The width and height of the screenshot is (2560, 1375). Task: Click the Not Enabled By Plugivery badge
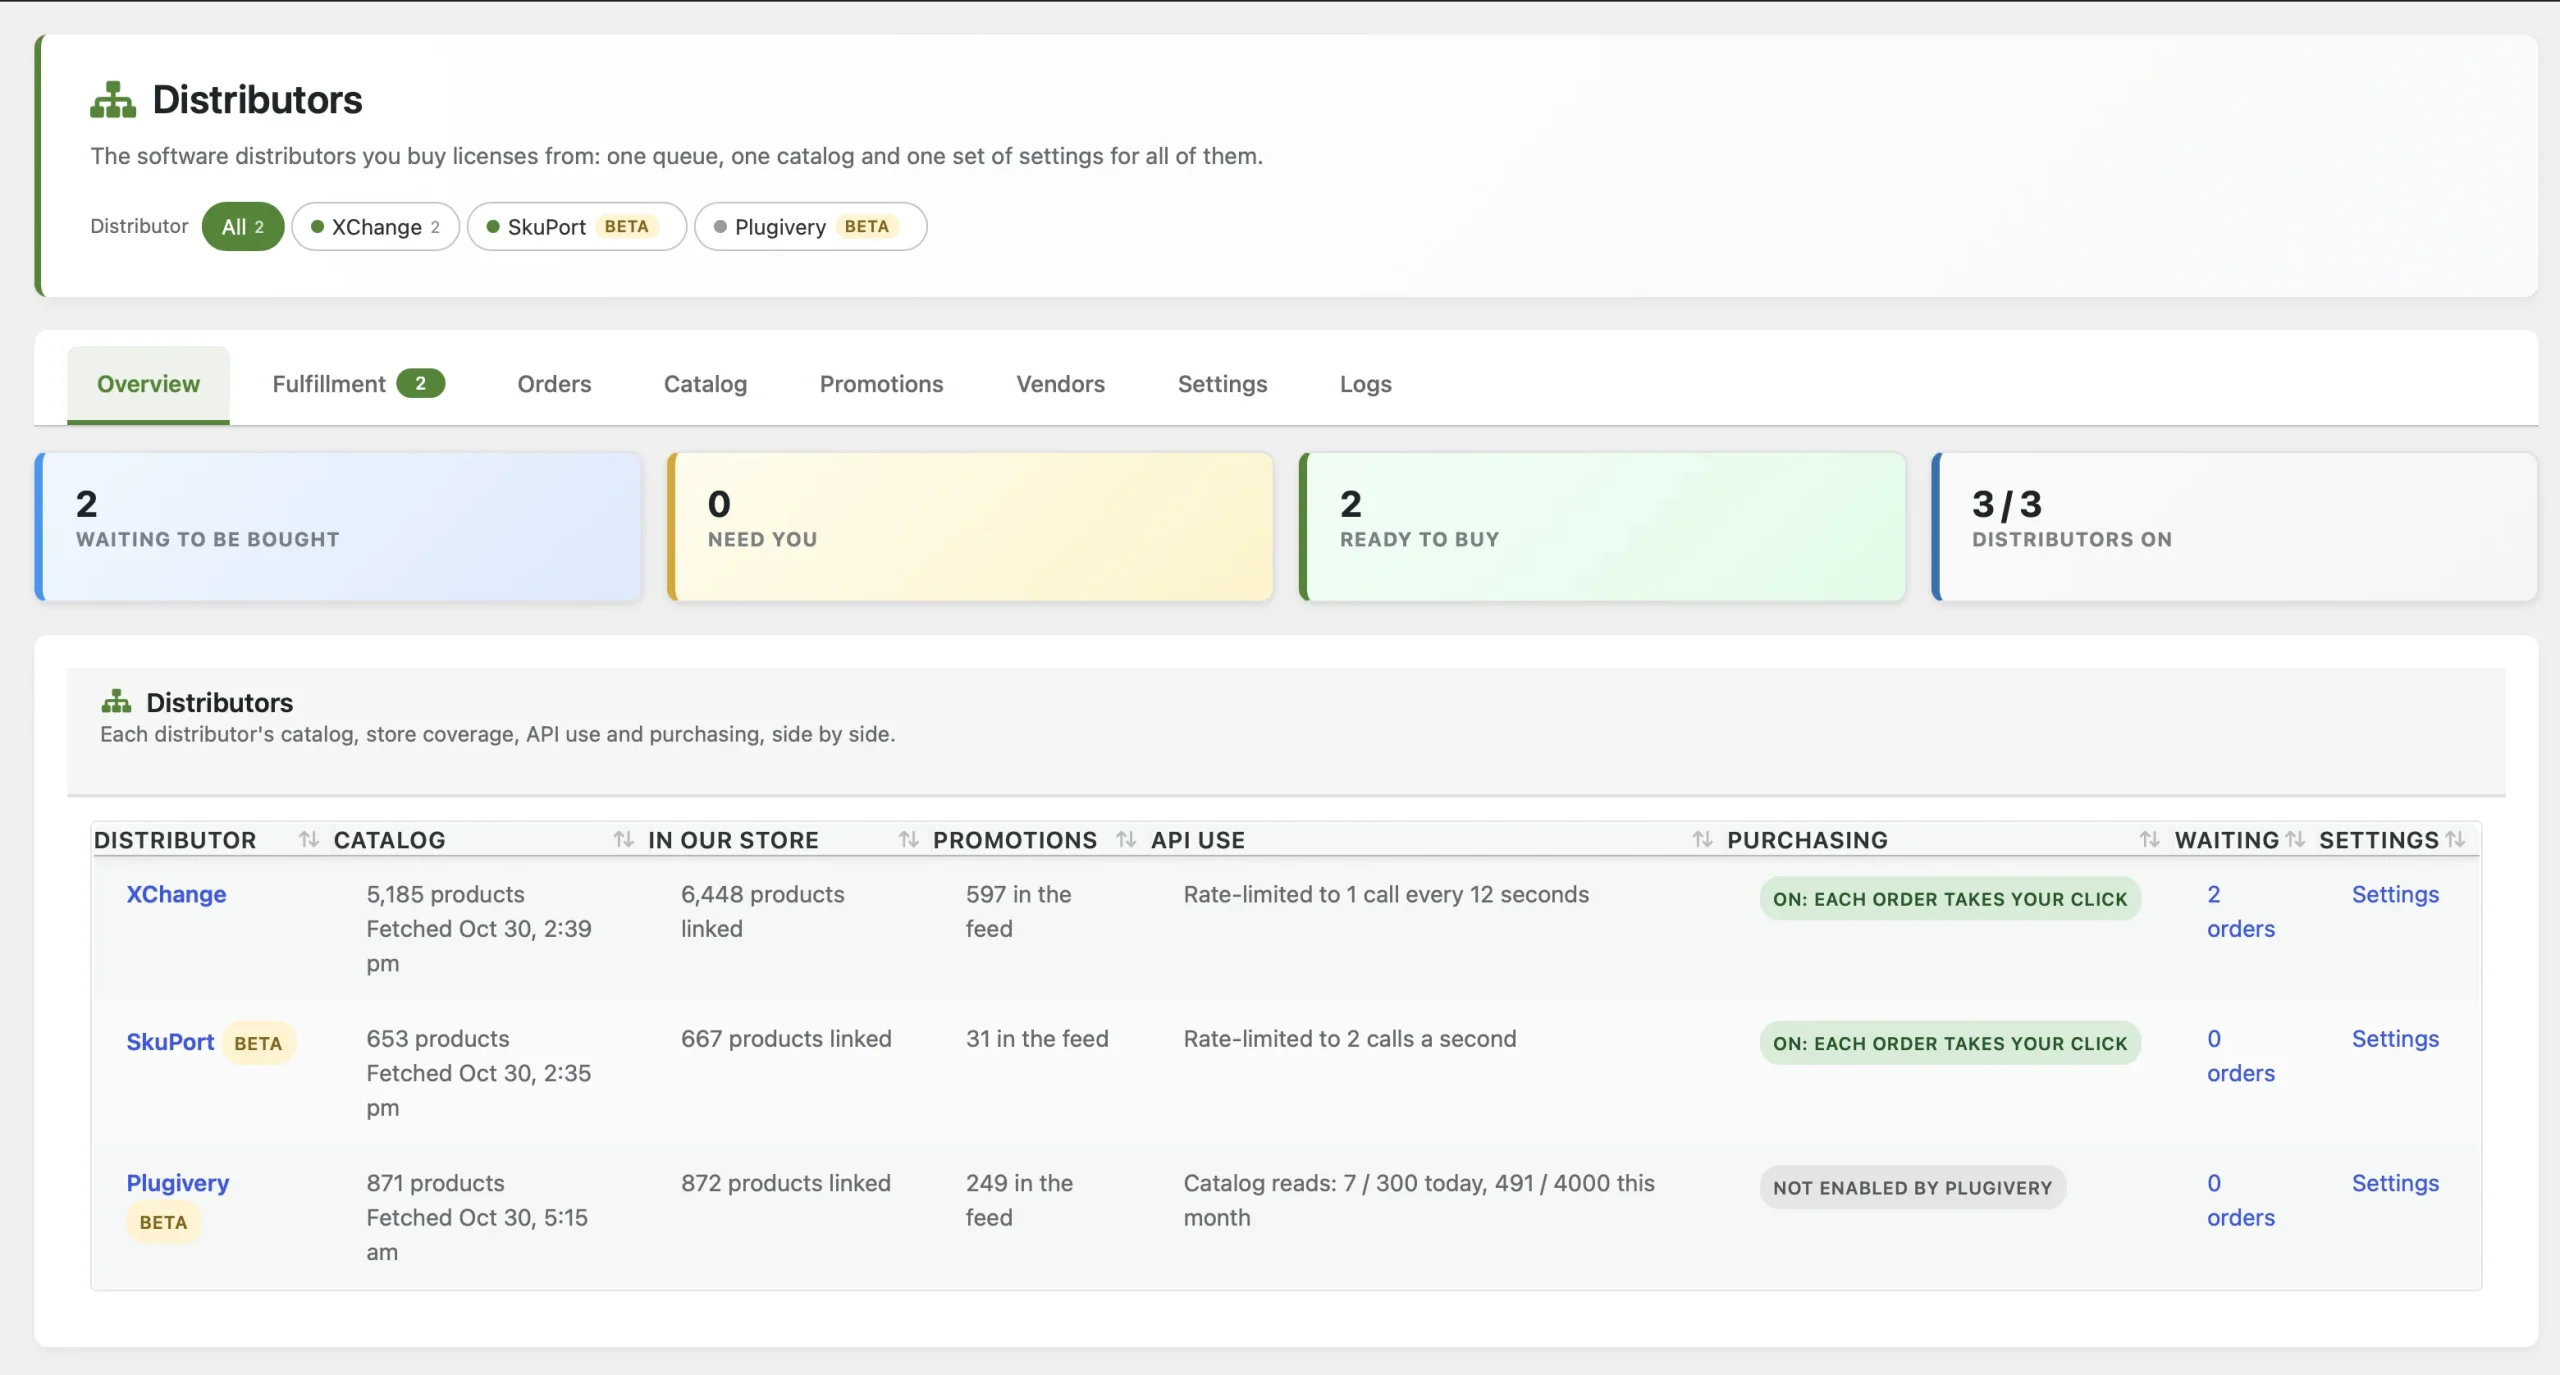(1912, 1187)
